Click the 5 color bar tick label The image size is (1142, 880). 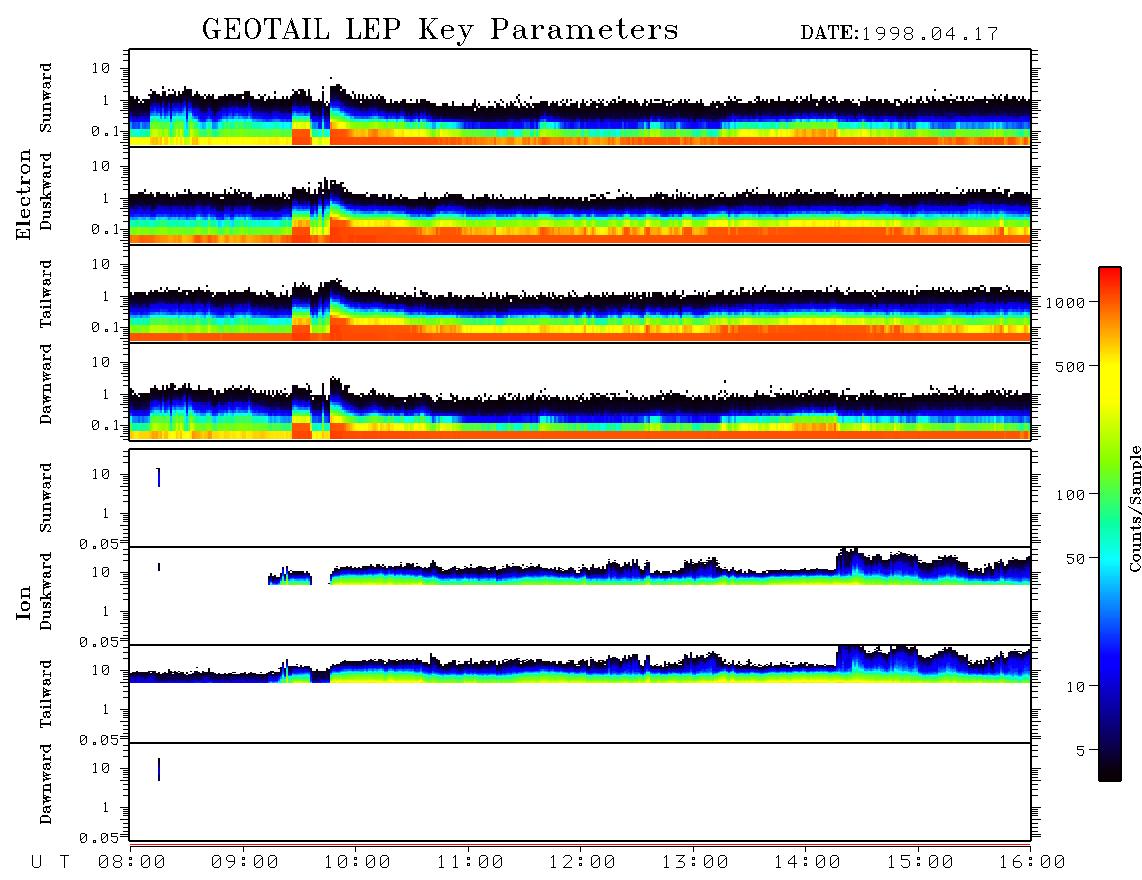coord(1080,751)
